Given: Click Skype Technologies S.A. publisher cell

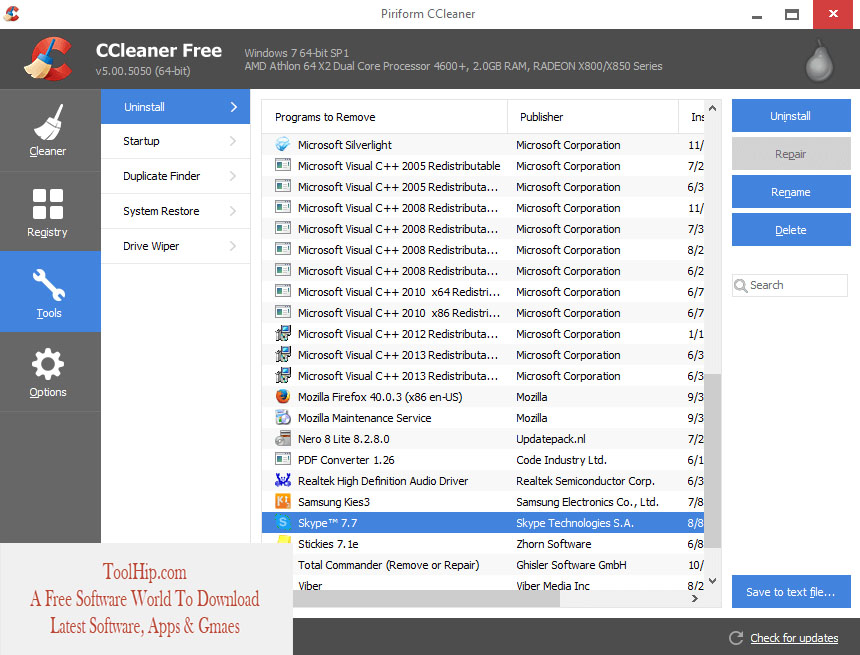Looking at the screenshot, I should [575, 523].
